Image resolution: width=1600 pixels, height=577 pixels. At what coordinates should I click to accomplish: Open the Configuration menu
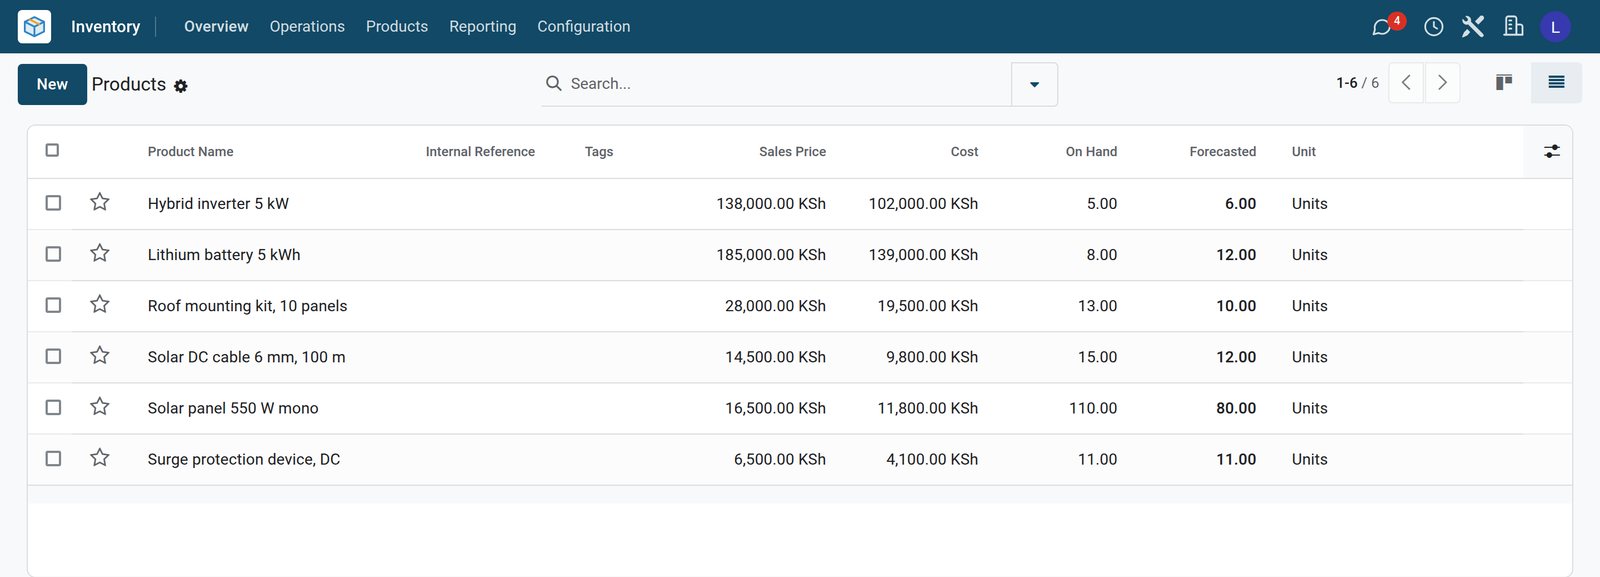tap(584, 27)
